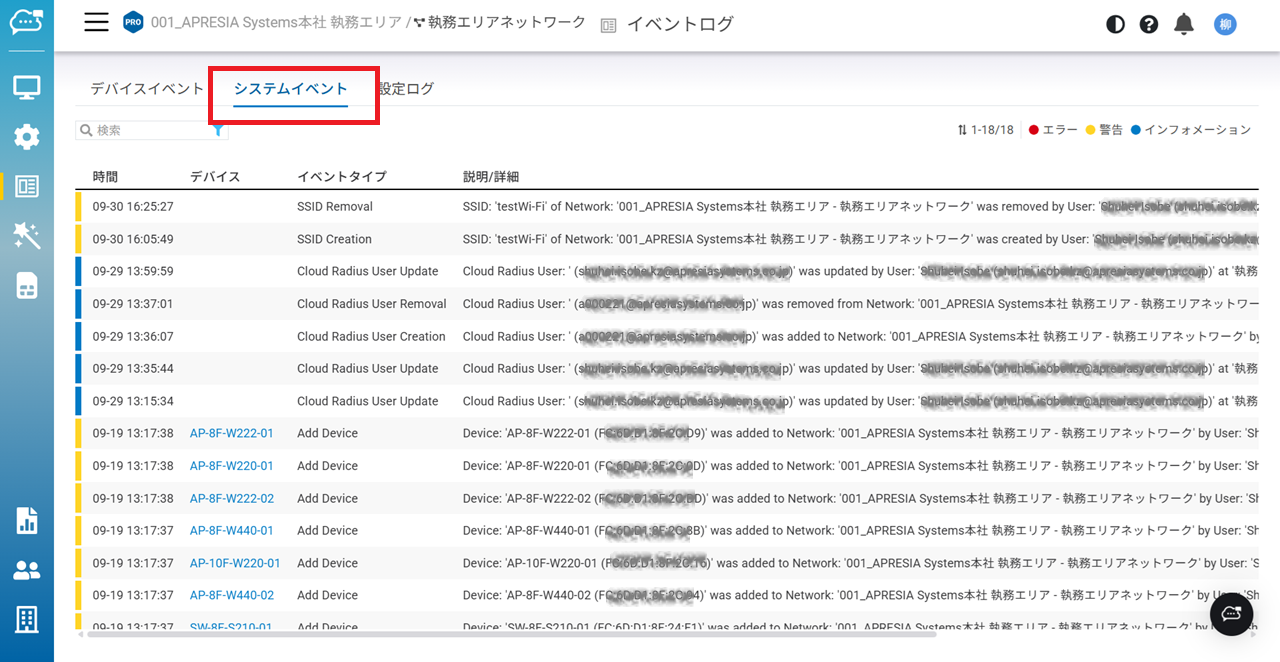1280x662 pixels.
Task: Open the report chart sidebar icon
Action: tap(27, 520)
